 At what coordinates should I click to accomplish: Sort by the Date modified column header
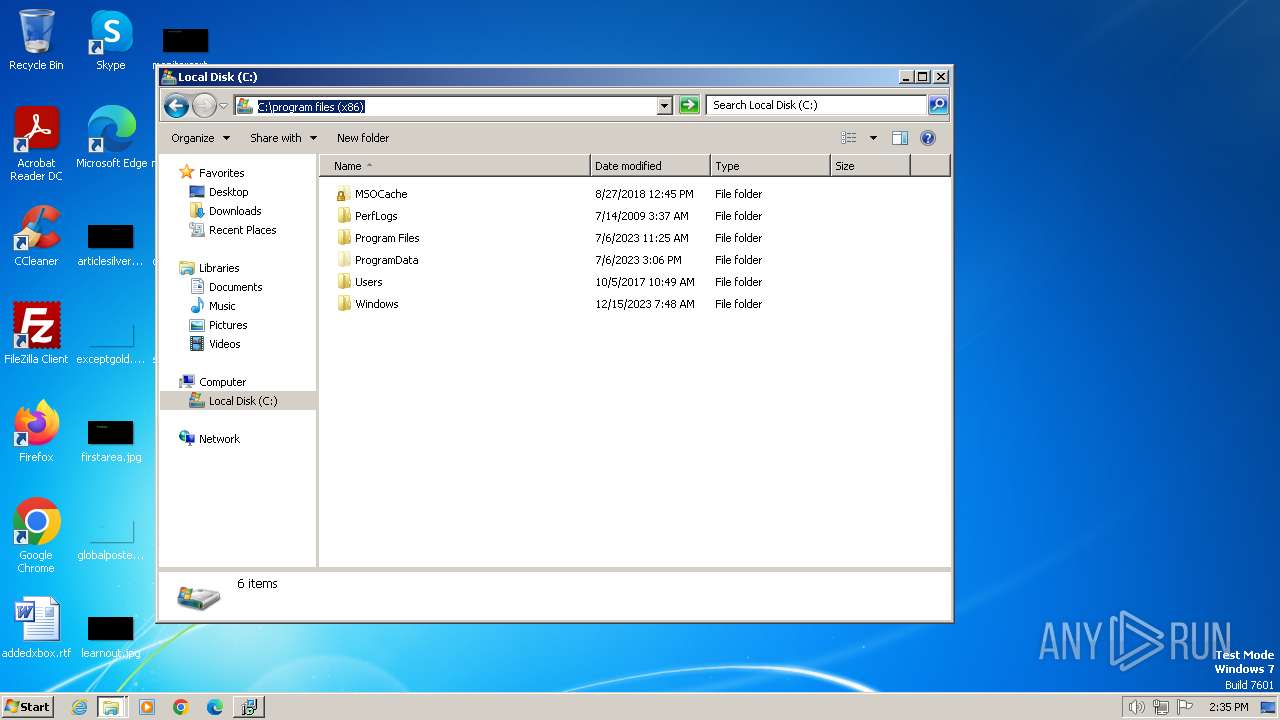pyautogui.click(x=650, y=166)
